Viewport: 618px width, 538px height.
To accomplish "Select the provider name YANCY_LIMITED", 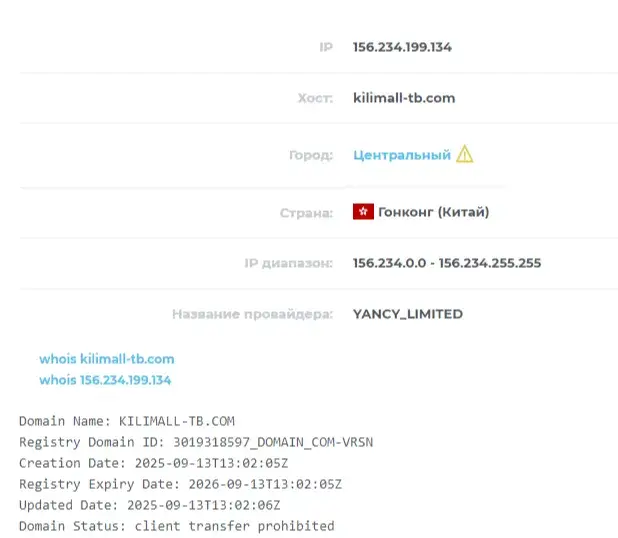I will point(408,314).
